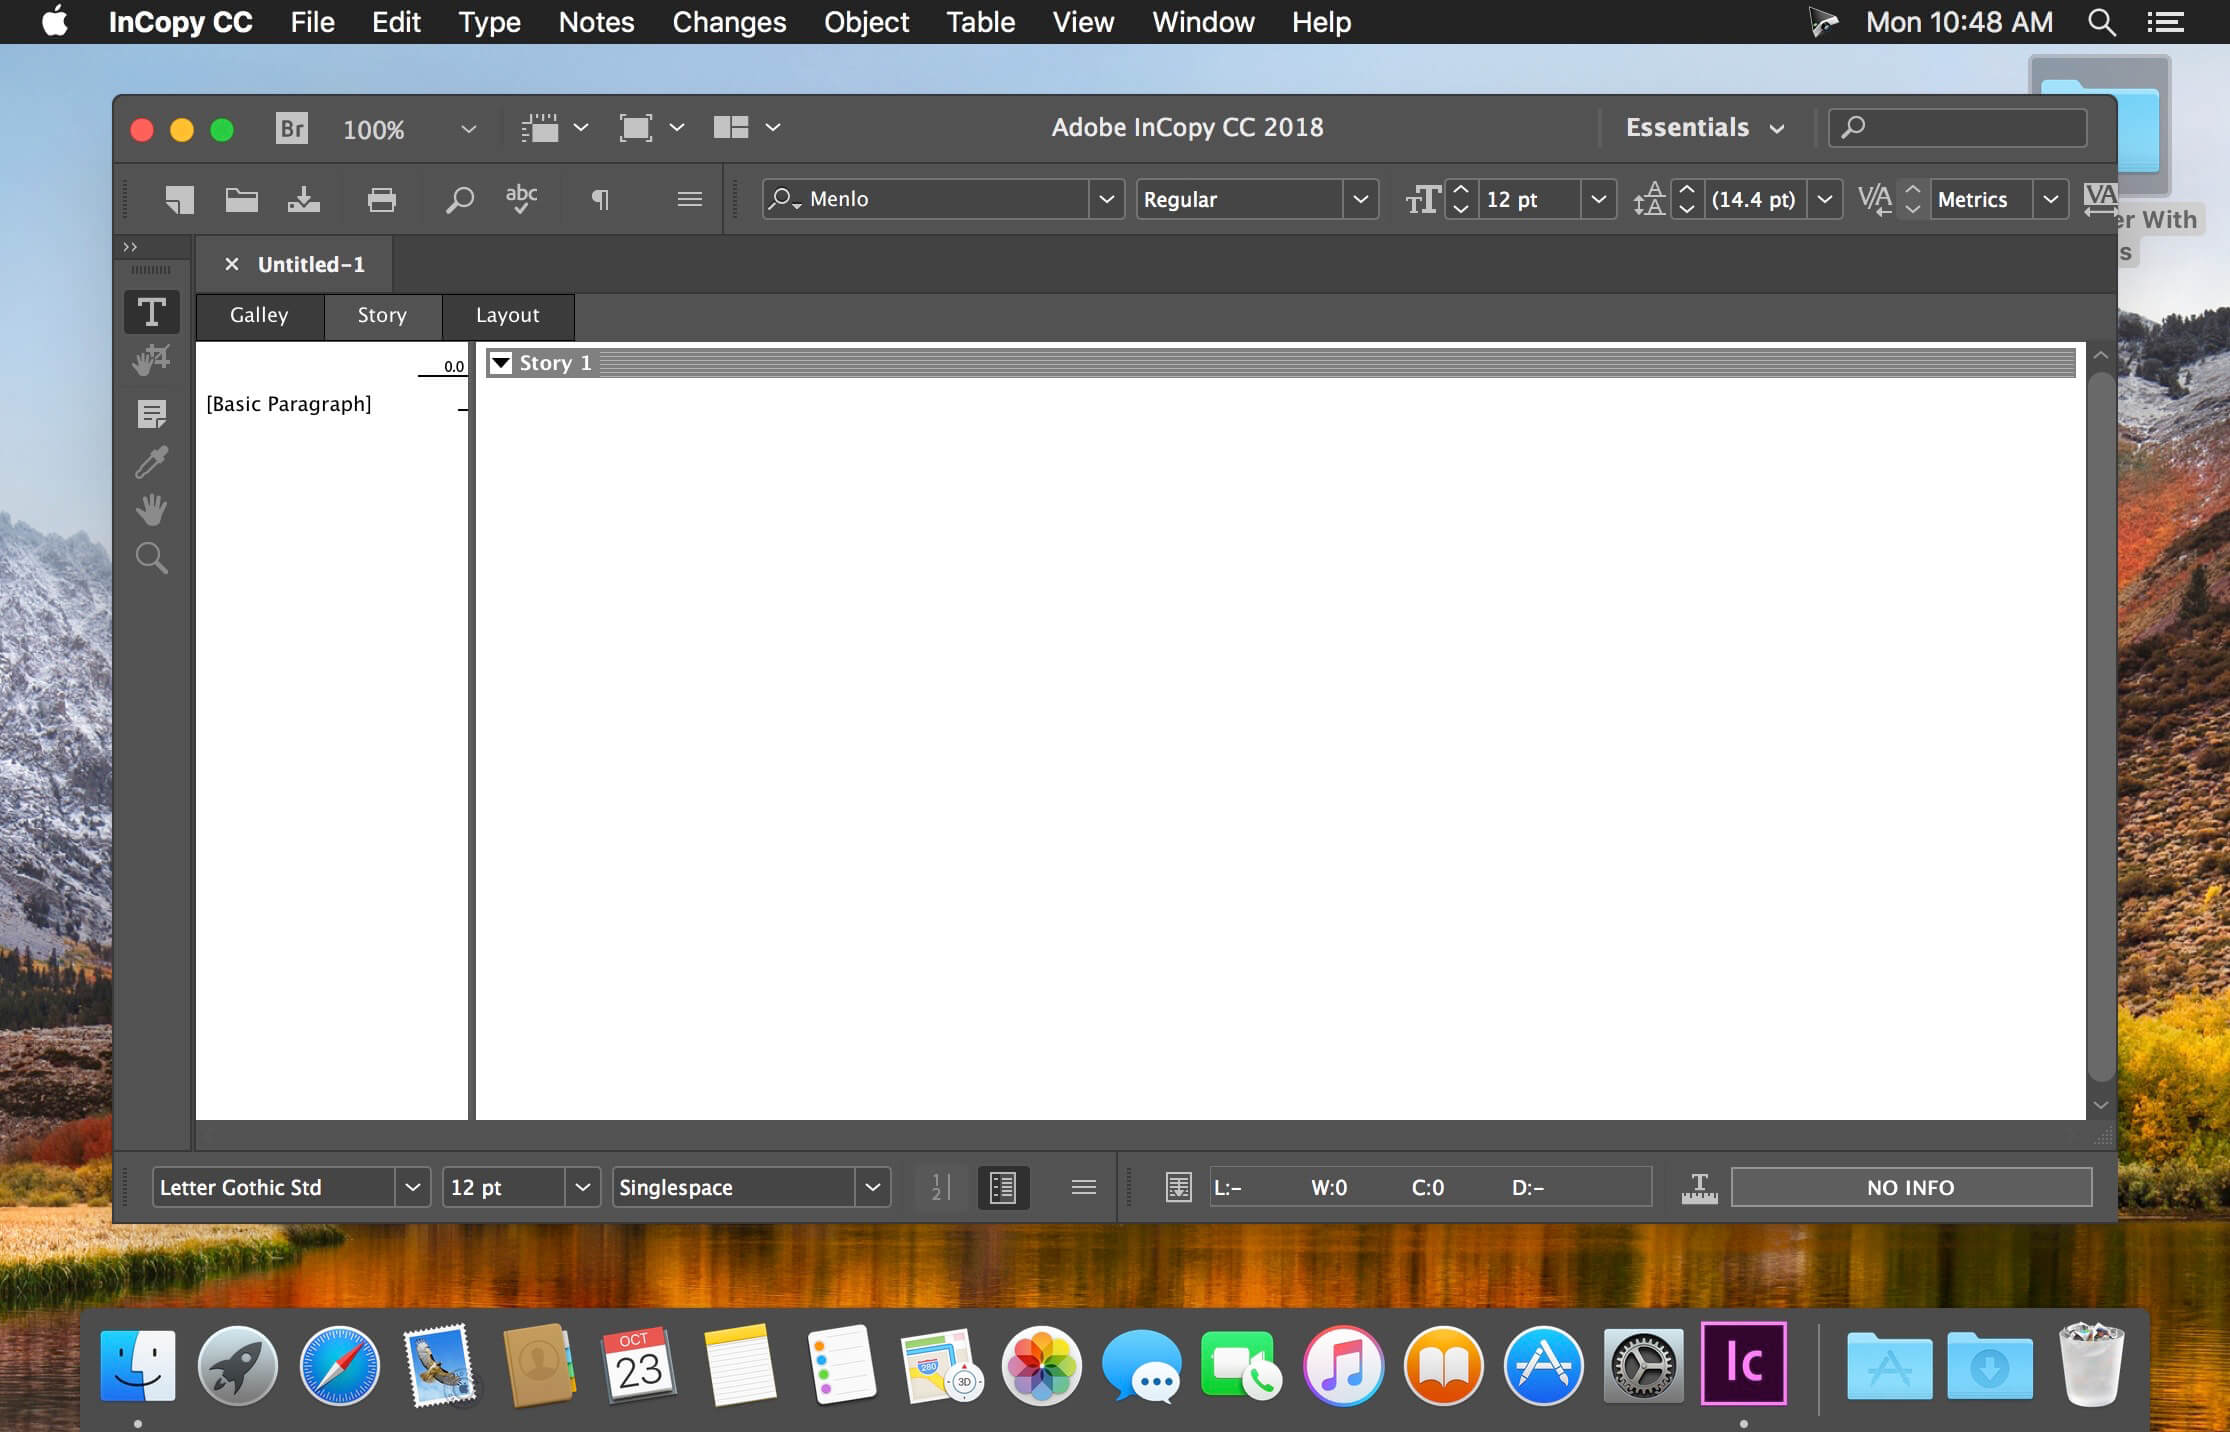Select the Type tool in the toolbar
Viewport: 2230px width, 1432px height.
(x=152, y=311)
